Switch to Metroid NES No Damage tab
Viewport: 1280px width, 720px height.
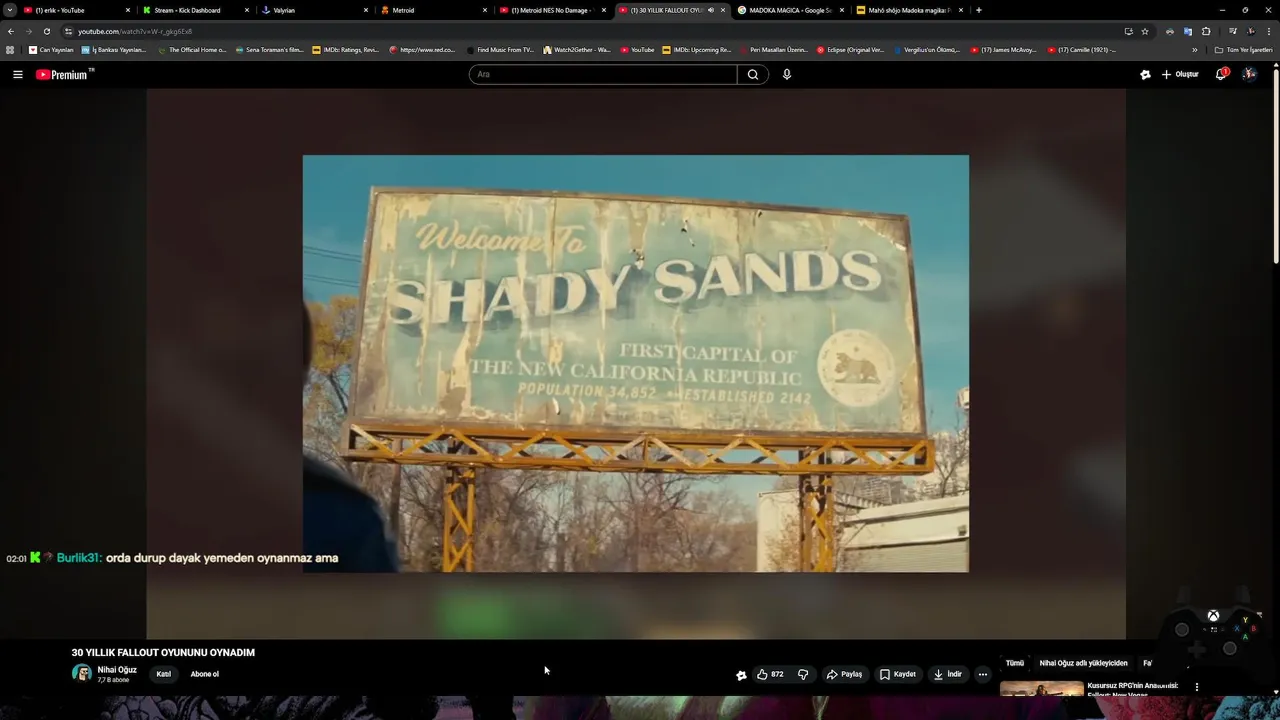coord(551,10)
